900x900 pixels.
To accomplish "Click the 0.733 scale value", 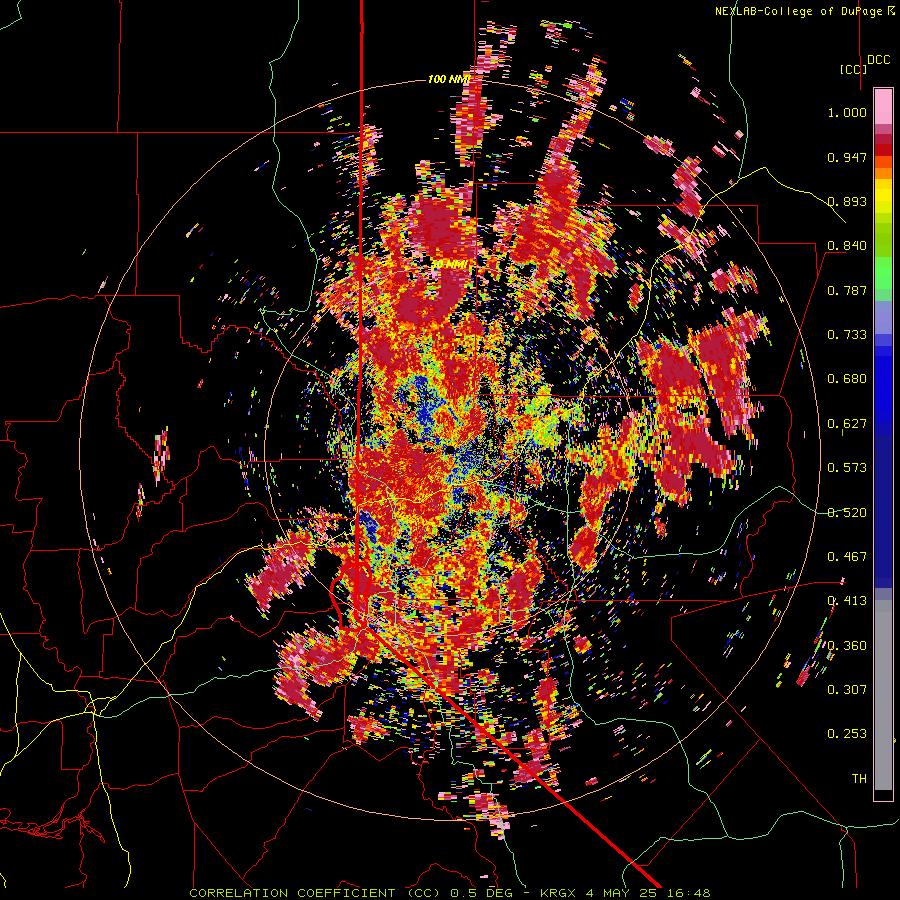I will click(847, 335).
